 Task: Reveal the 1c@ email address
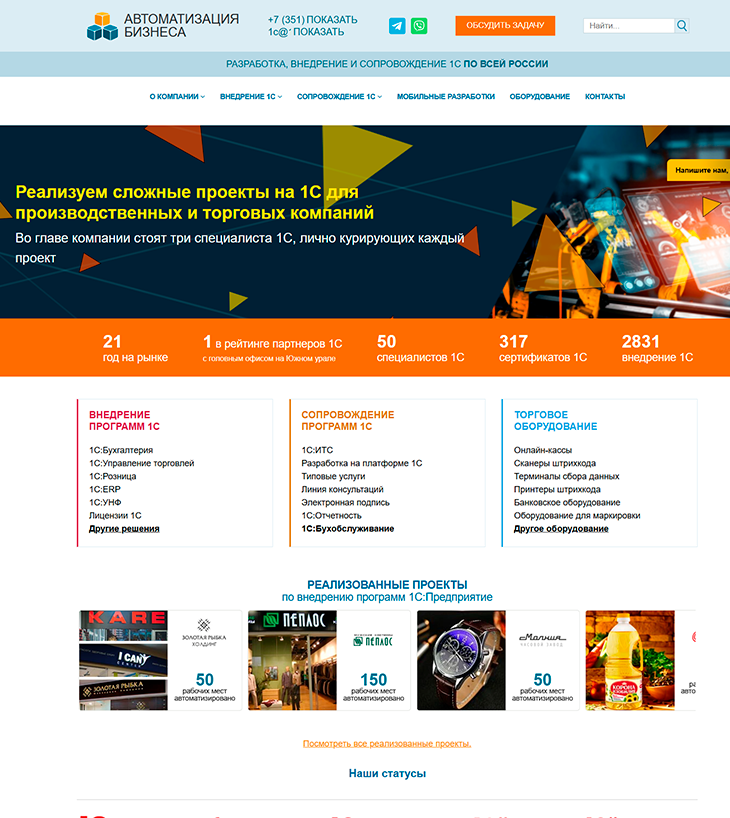point(306,32)
